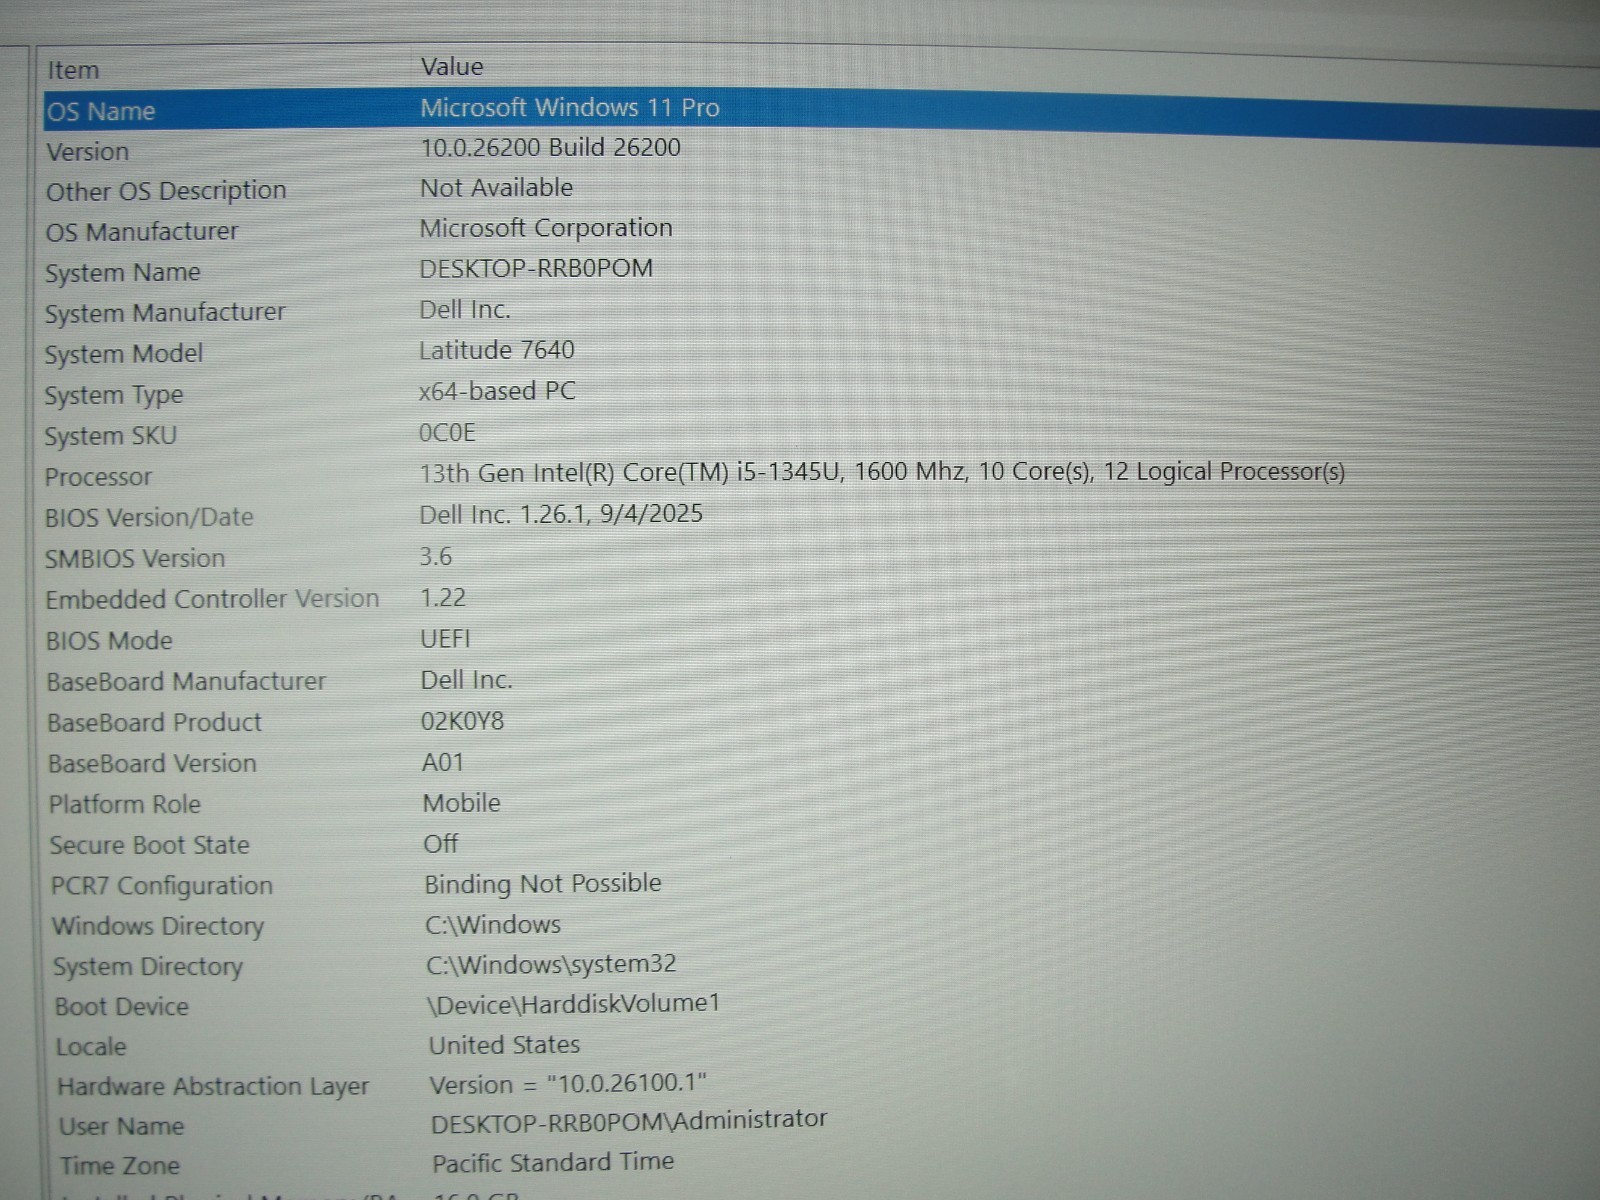
Task: Click Pacific Standard Time value
Action: coord(553,1162)
